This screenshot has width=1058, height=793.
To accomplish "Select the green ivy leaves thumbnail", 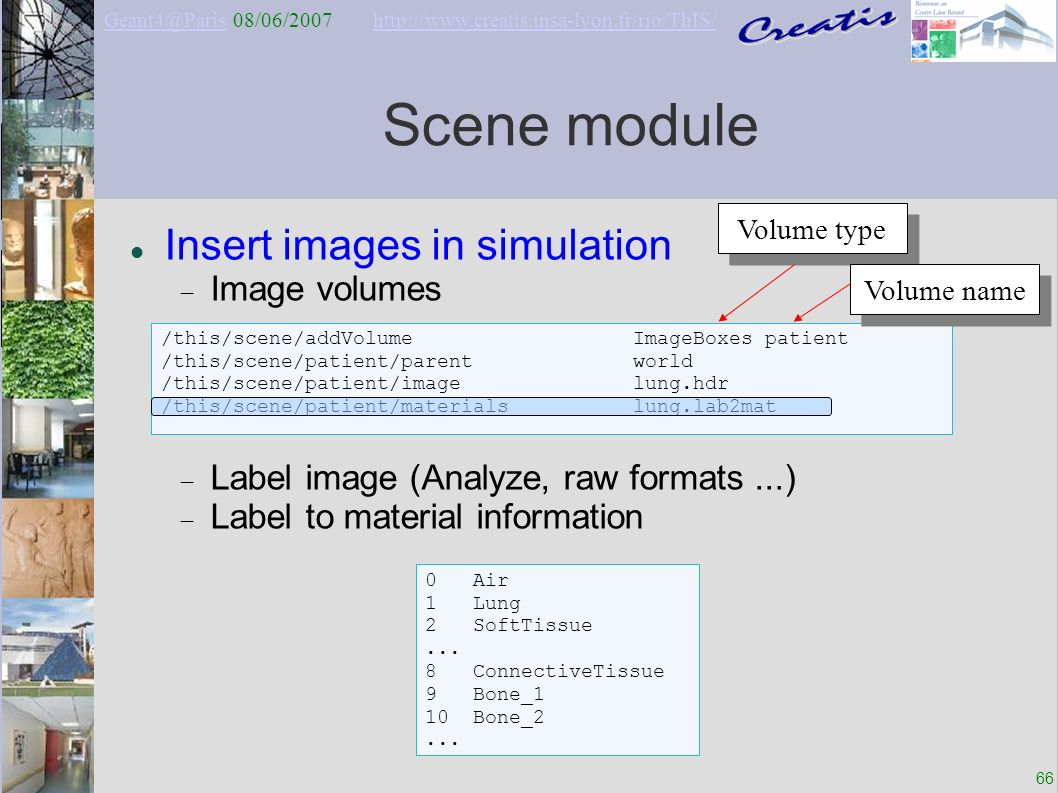I will tap(47, 349).
